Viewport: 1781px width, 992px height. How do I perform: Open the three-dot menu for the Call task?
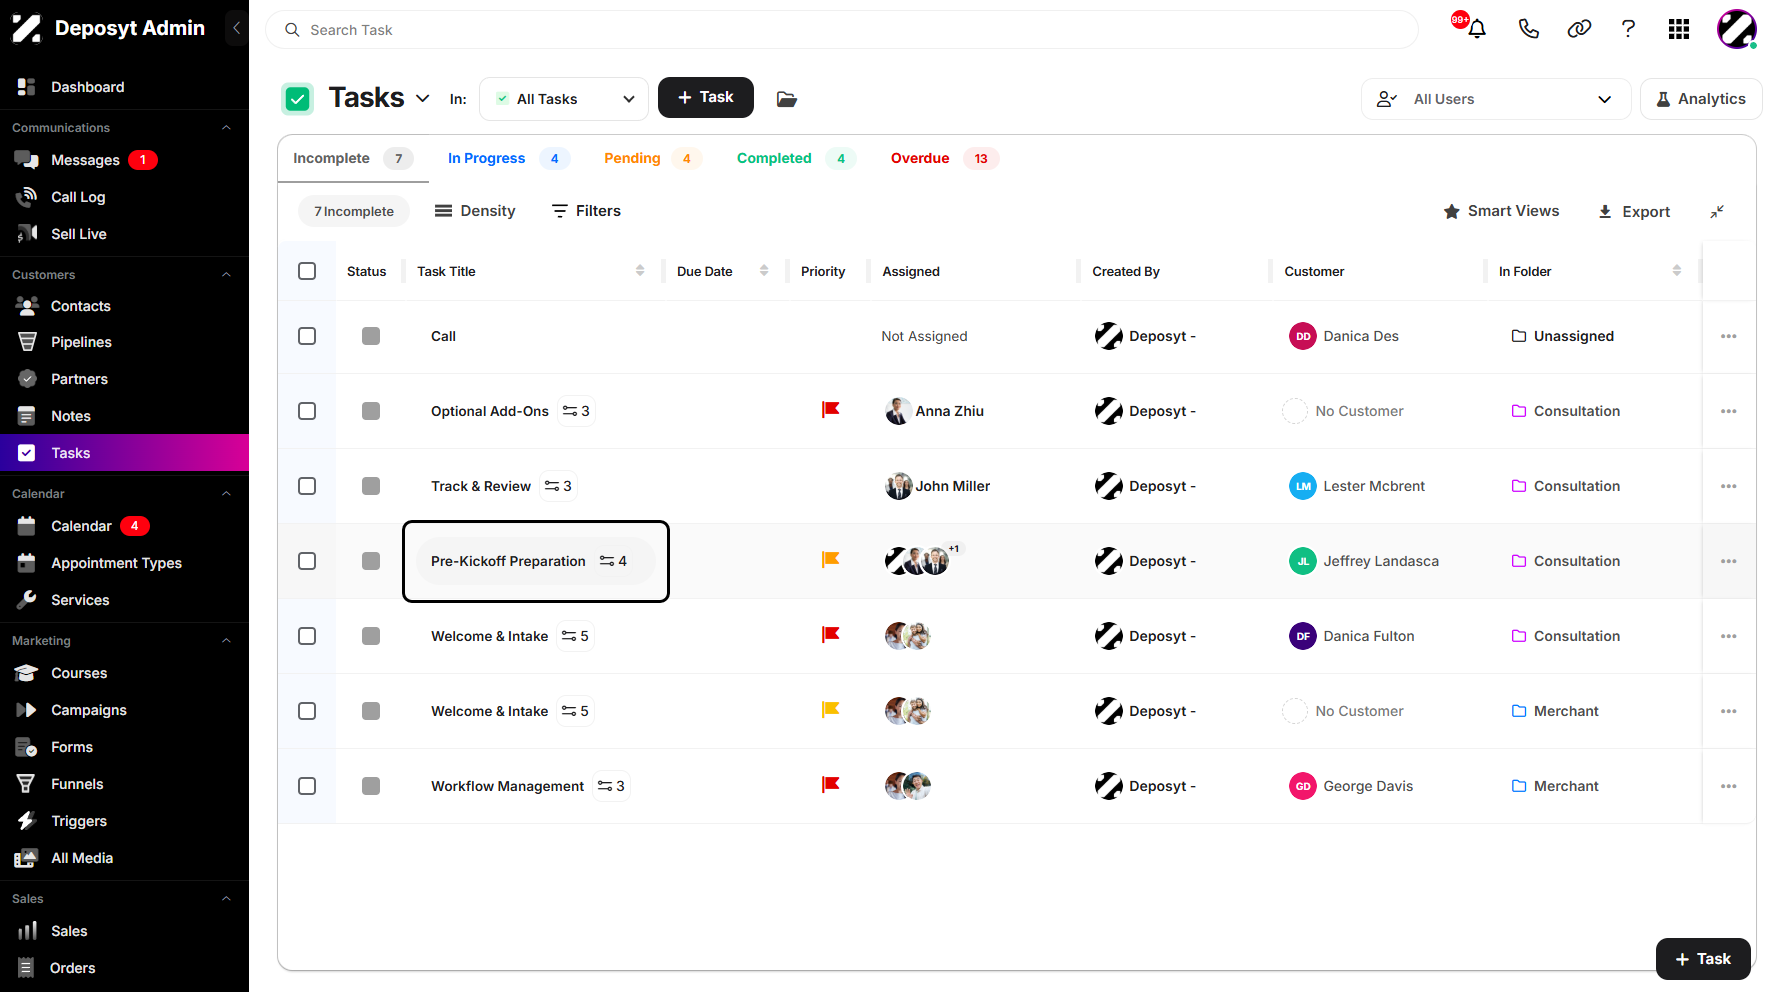coord(1729,336)
